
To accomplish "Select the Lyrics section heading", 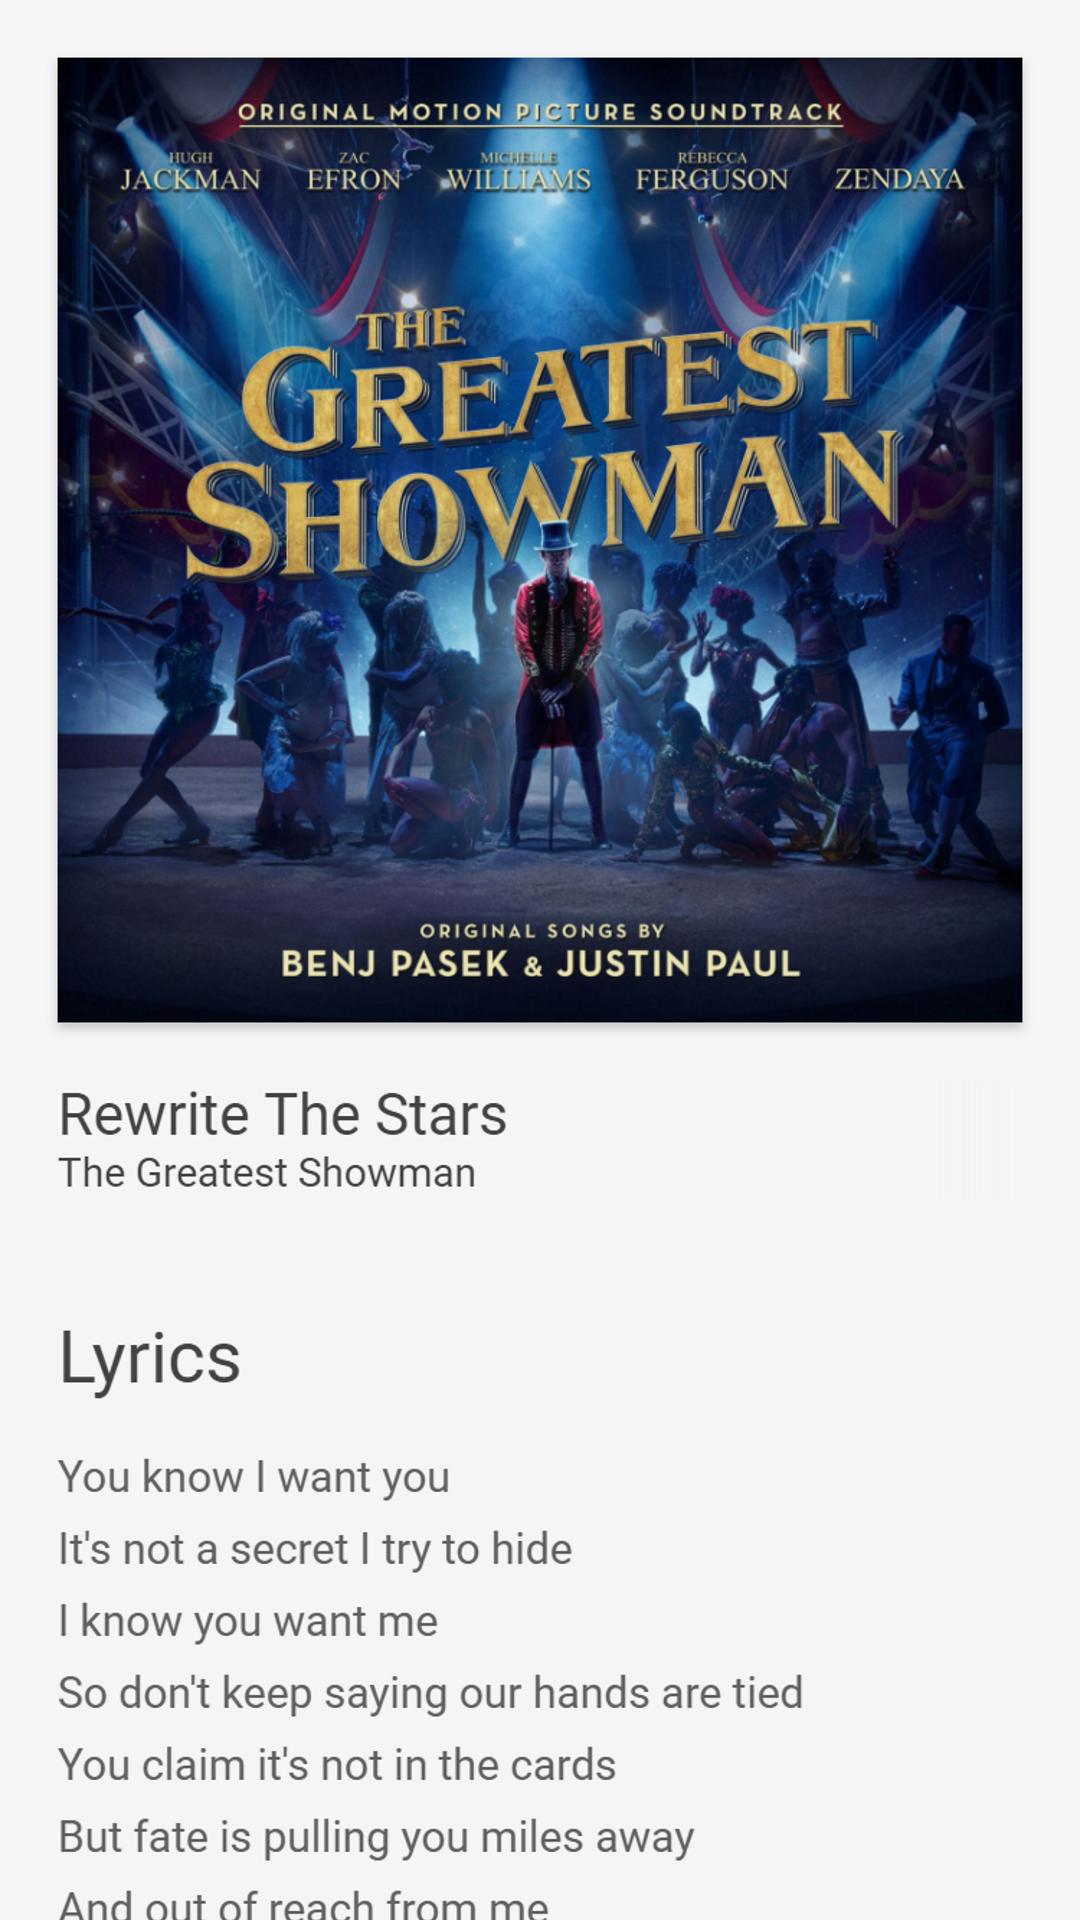I will [x=150, y=1358].
